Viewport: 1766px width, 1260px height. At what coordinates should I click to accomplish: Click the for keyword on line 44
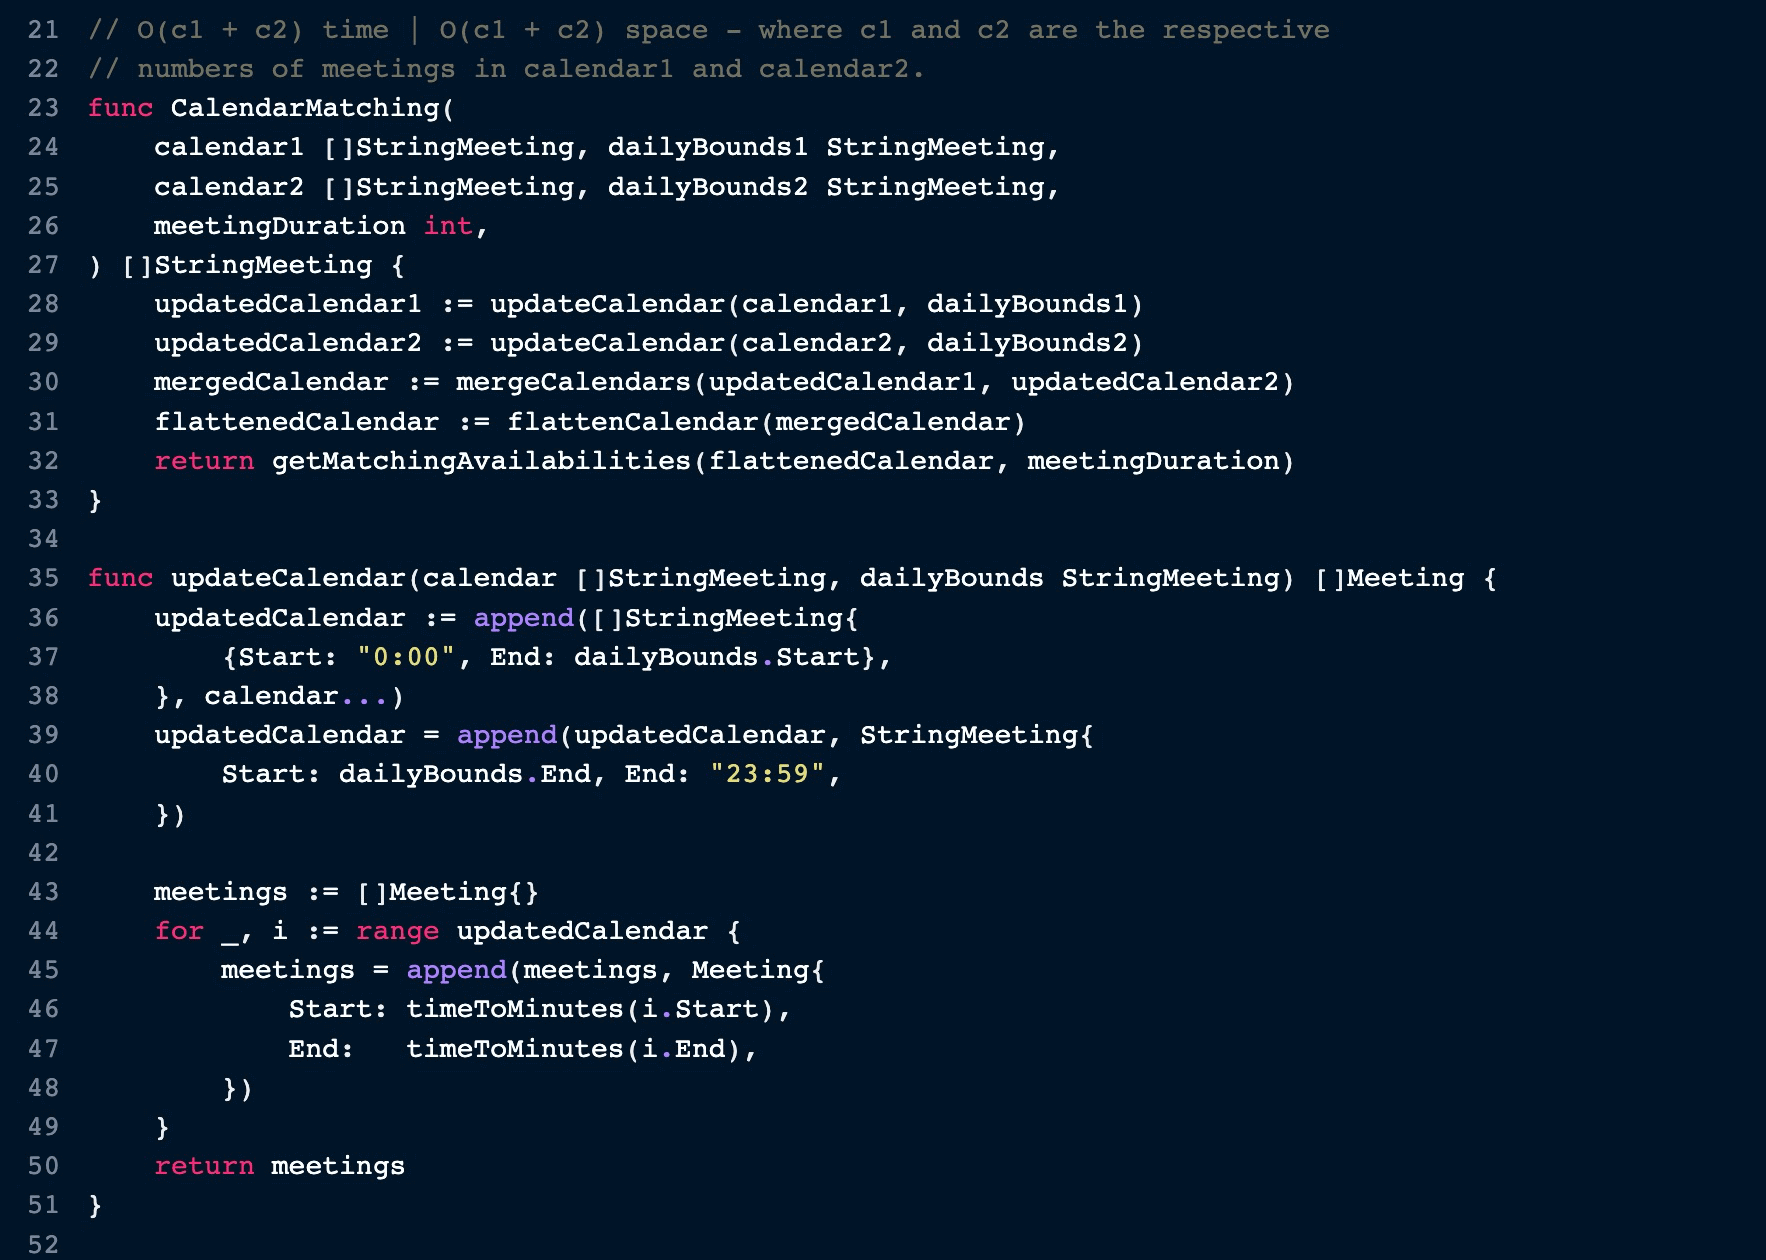click(x=179, y=931)
